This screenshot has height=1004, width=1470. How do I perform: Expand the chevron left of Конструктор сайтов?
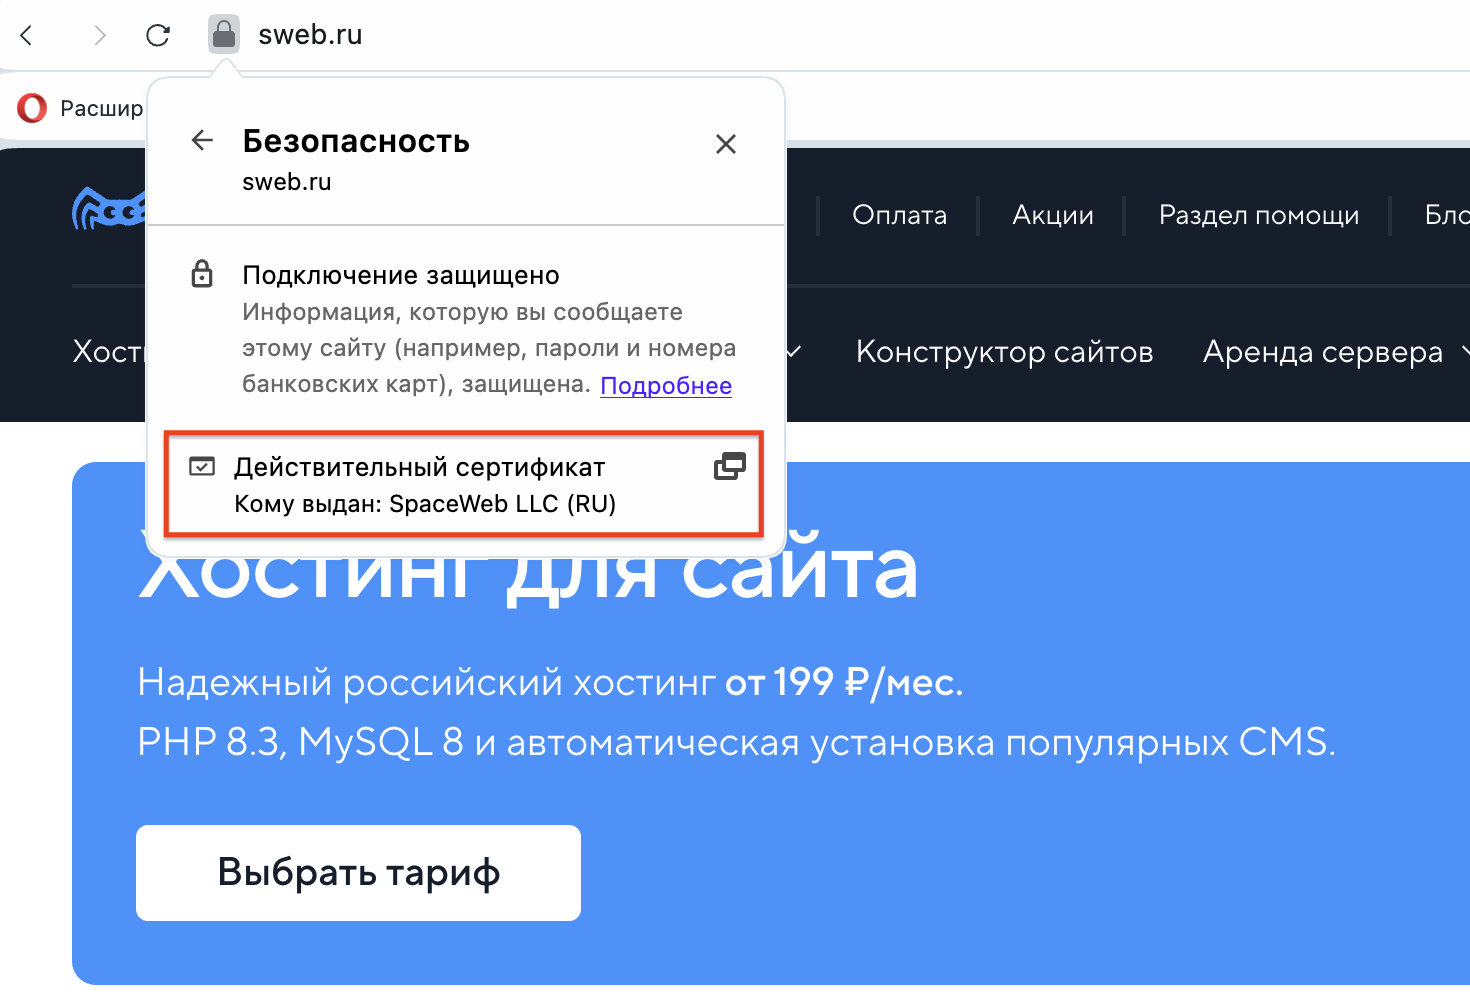(x=794, y=352)
